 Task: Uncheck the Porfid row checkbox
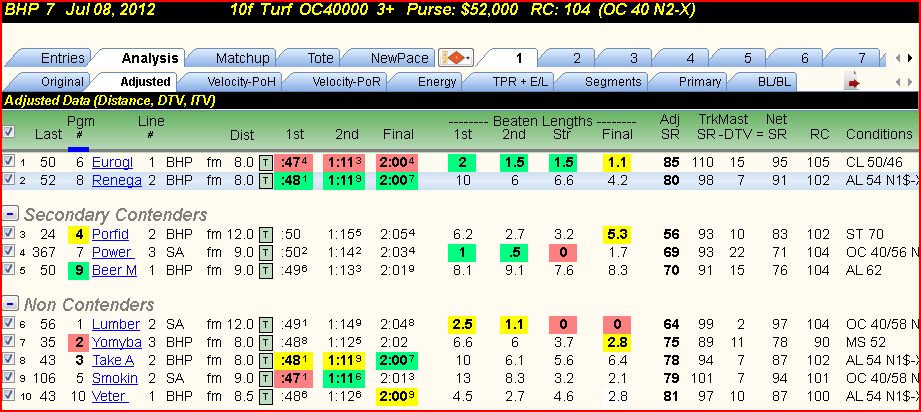click(8, 233)
